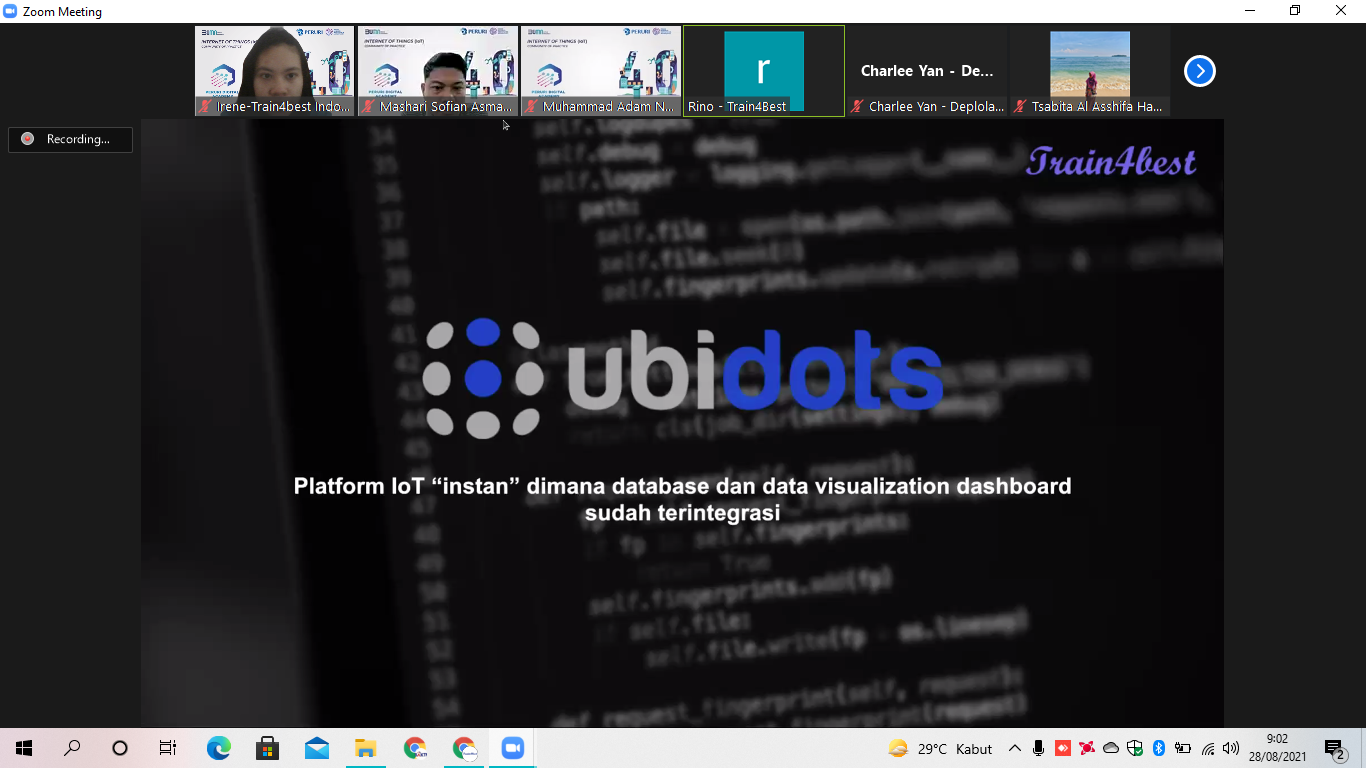Open the weather widget showing 29°C Kabut
The width and height of the screenshot is (1366, 768).
point(940,748)
